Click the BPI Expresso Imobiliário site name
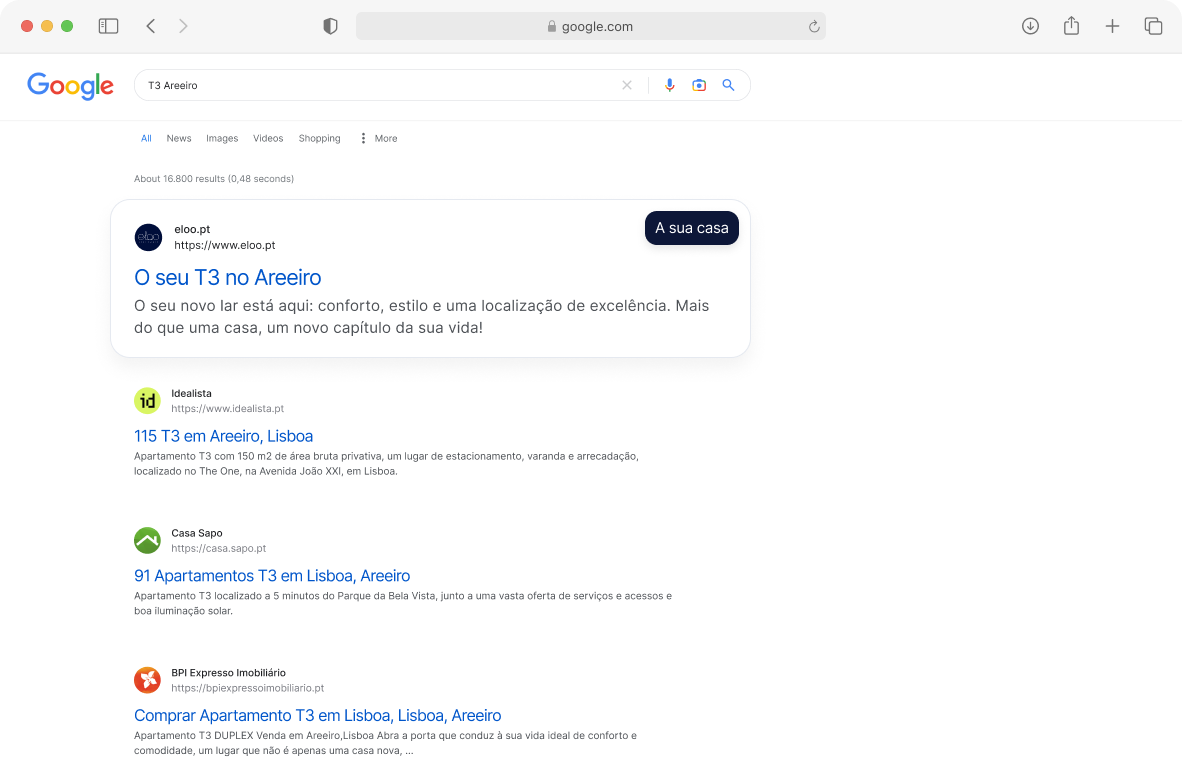The height and width of the screenshot is (784, 1182). (x=228, y=672)
